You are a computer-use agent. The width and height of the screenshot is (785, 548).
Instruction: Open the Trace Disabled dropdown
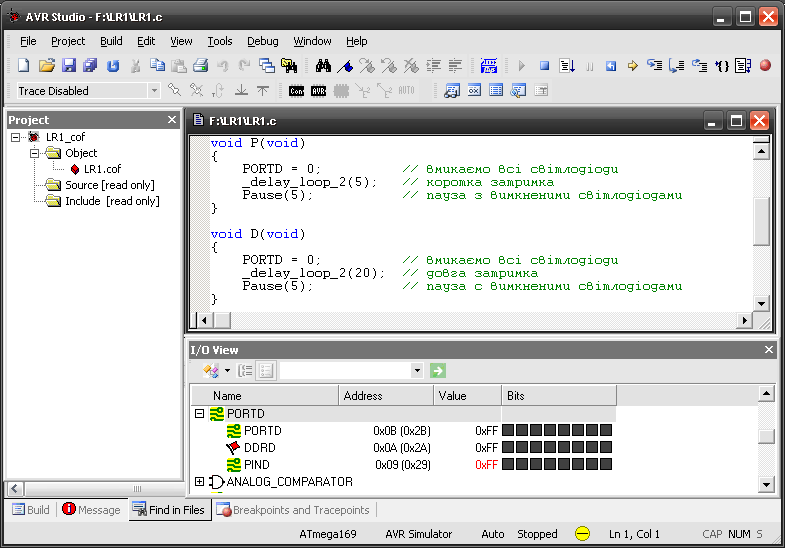click(154, 91)
